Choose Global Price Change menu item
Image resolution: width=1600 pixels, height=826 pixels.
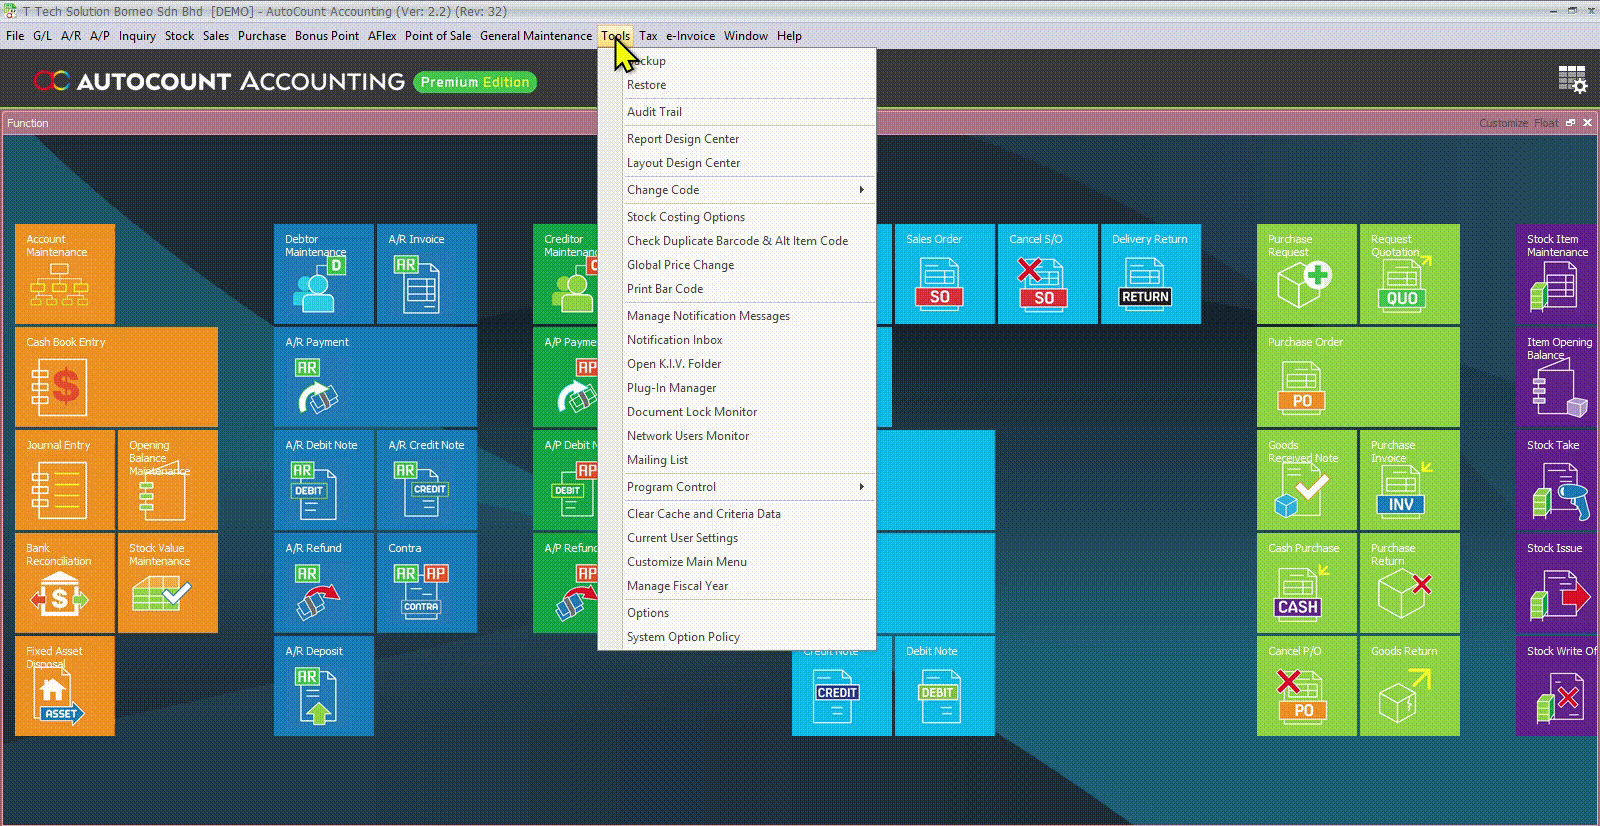click(x=680, y=265)
